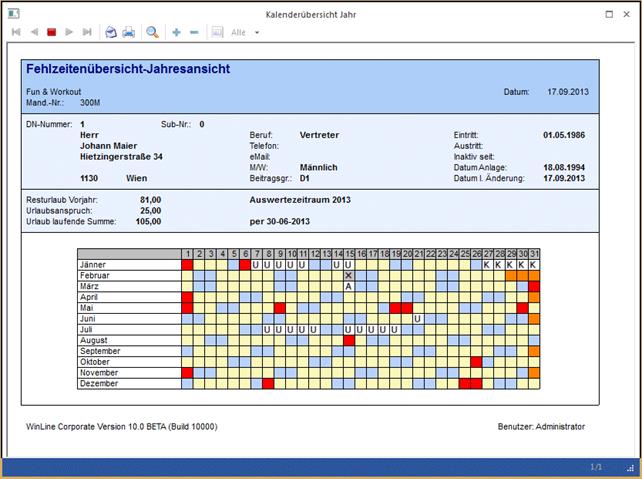This screenshot has width=642, height=479.
Task: Print the report with printer icon
Action: coord(128,32)
